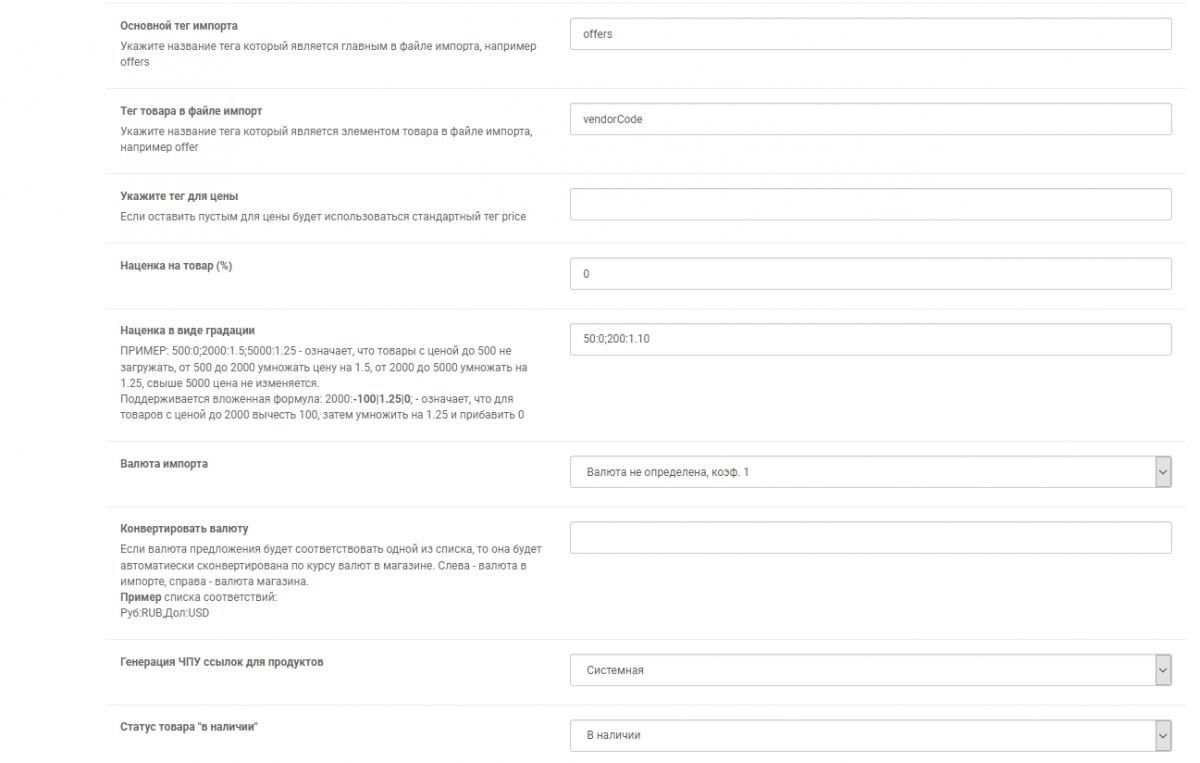Click the 'Конвертировать валюту' label
This screenshot has height=763, width=1200.
point(184,528)
